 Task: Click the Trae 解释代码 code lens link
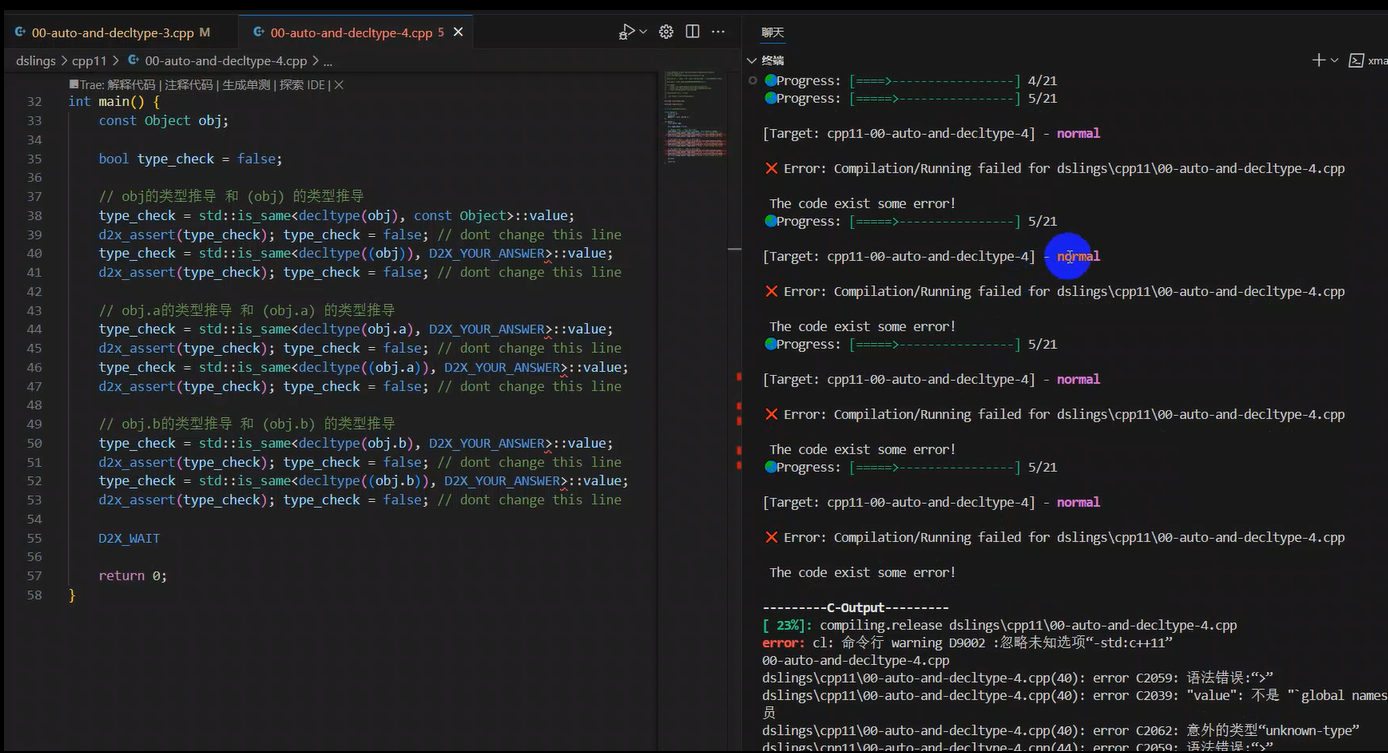pyautogui.click(x=114, y=85)
